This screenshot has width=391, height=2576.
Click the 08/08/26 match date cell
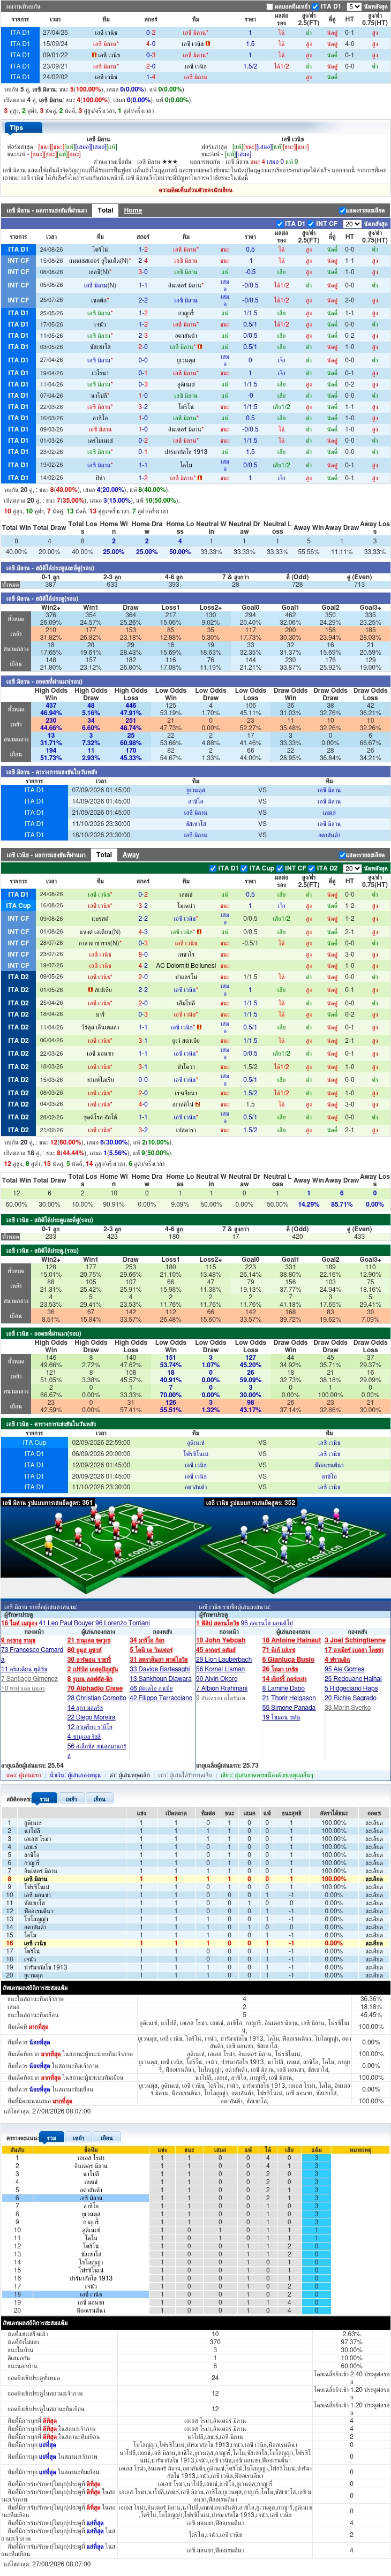[50, 272]
